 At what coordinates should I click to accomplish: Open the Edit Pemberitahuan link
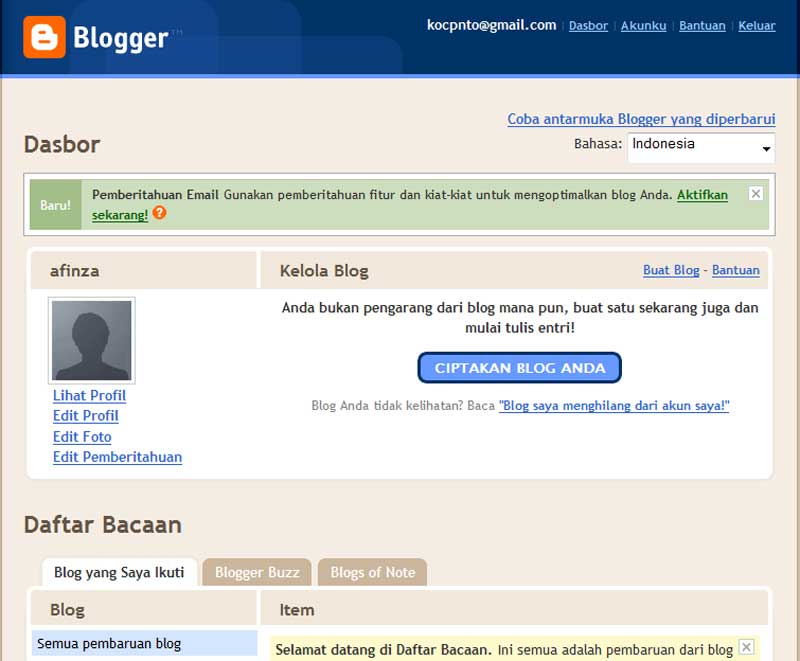[117, 457]
